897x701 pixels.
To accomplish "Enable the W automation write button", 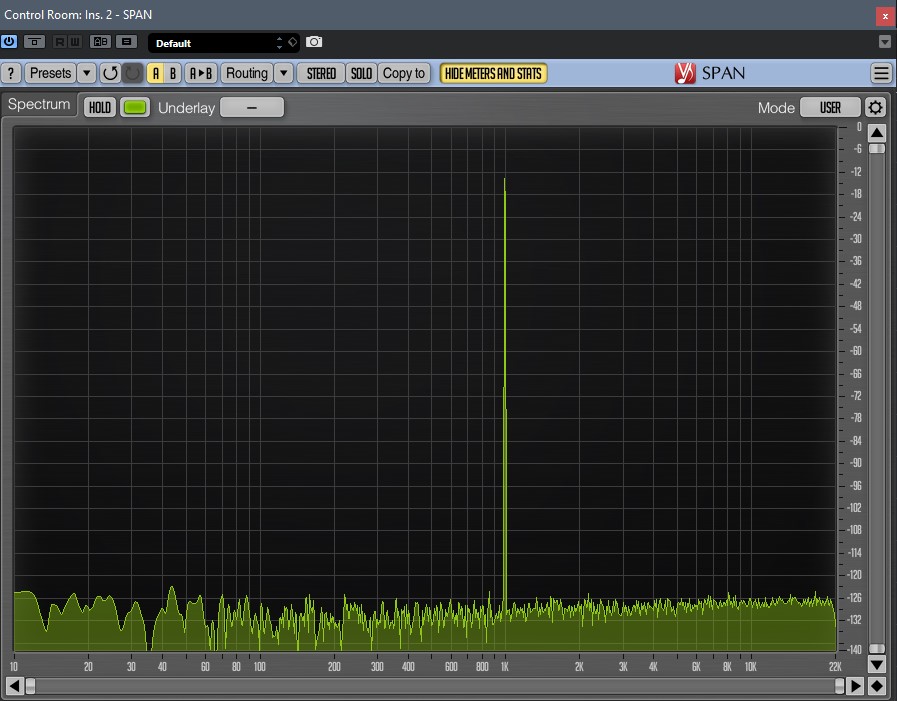I will (x=75, y=42).
